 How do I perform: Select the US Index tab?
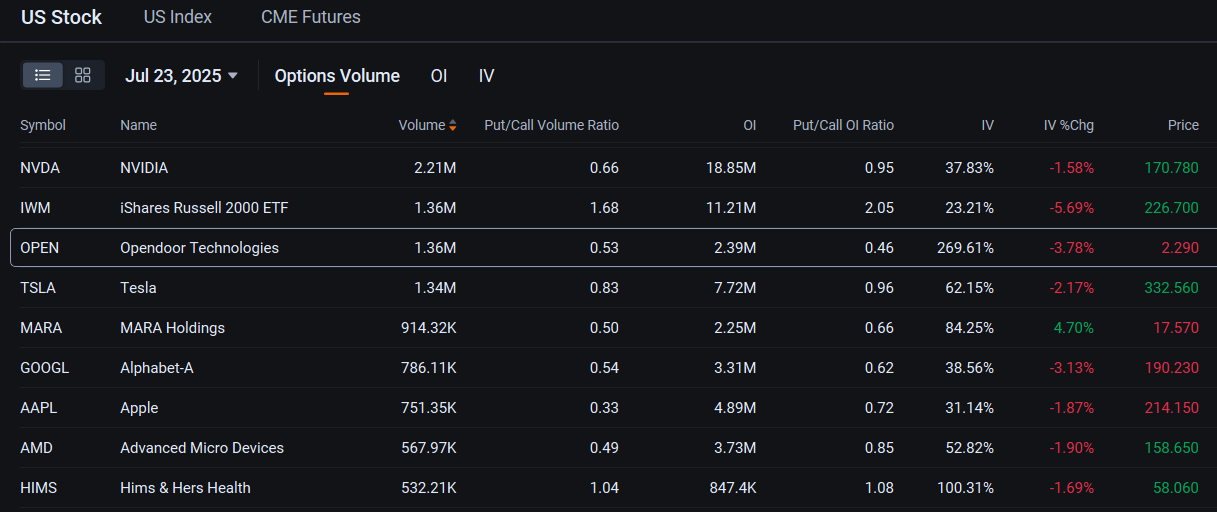[x=177, y=17]
